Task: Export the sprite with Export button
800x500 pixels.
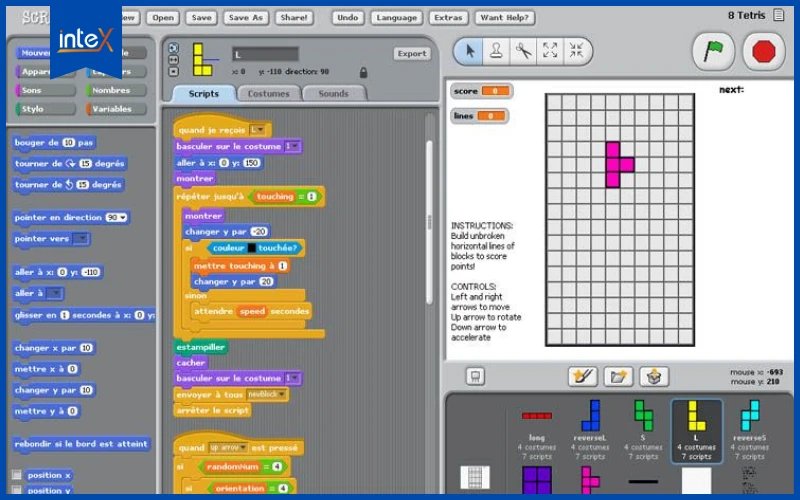Action: [412, 54]
